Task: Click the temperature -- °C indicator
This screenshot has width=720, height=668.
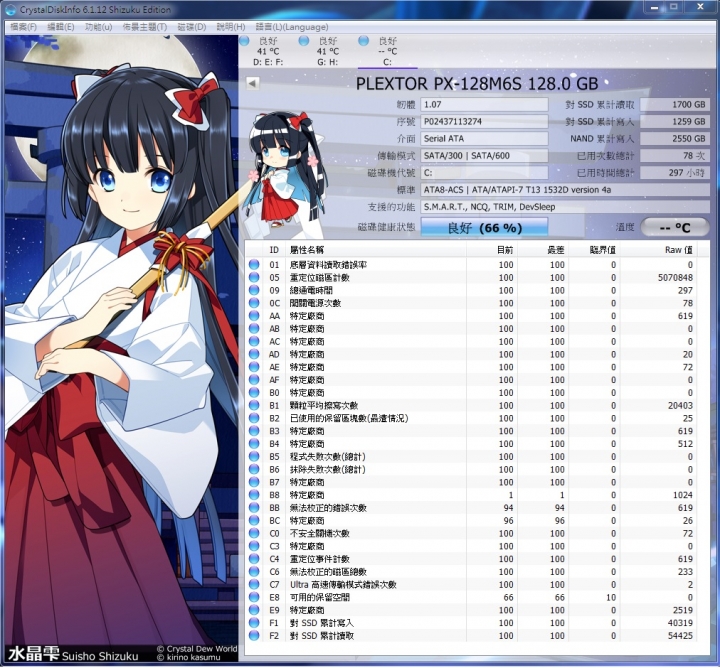Action: coord(675,227)
